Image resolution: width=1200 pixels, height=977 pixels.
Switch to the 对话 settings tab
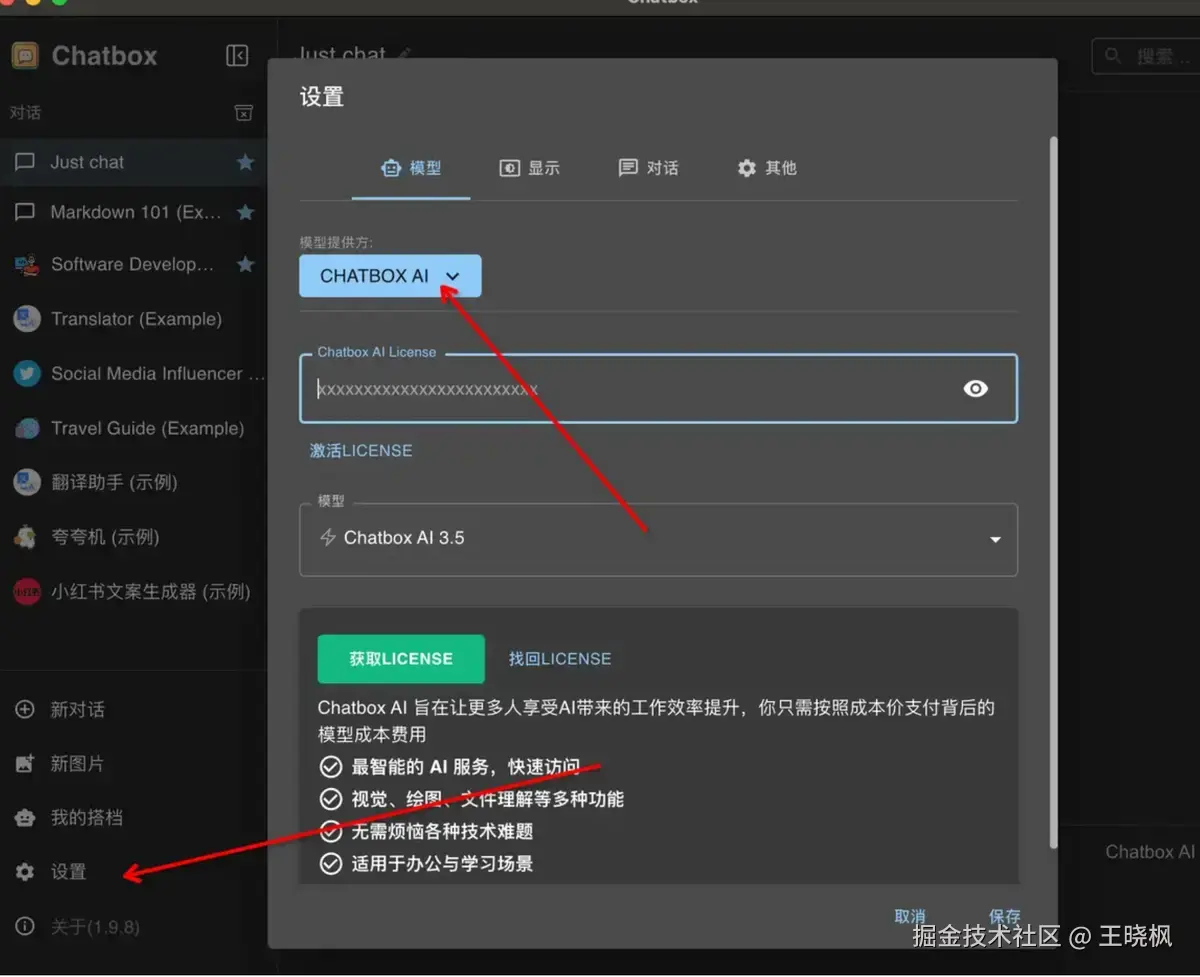point(649,168)
